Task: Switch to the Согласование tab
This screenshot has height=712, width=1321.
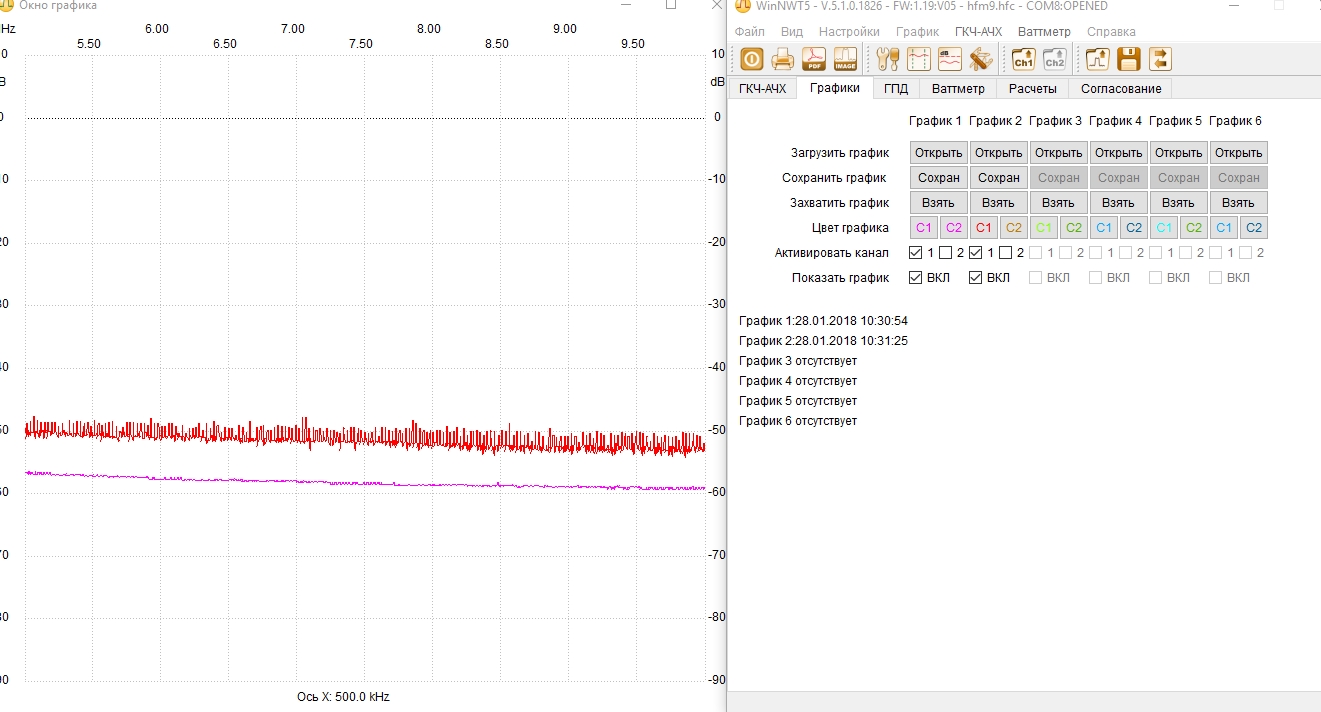Action: pos(1121,89)
